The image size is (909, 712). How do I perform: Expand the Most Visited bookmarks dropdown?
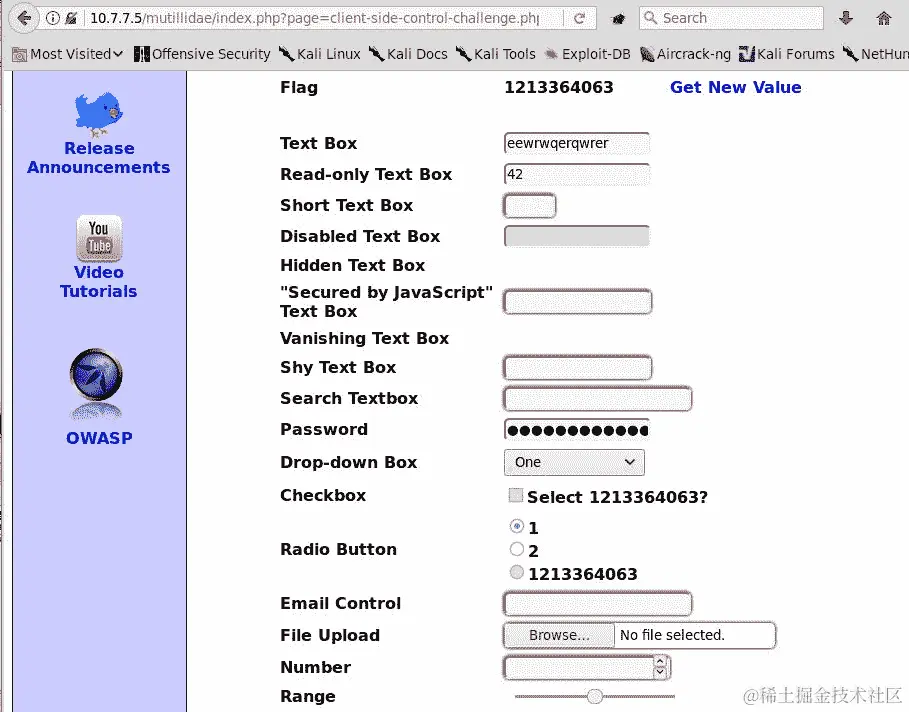(68, 54)
